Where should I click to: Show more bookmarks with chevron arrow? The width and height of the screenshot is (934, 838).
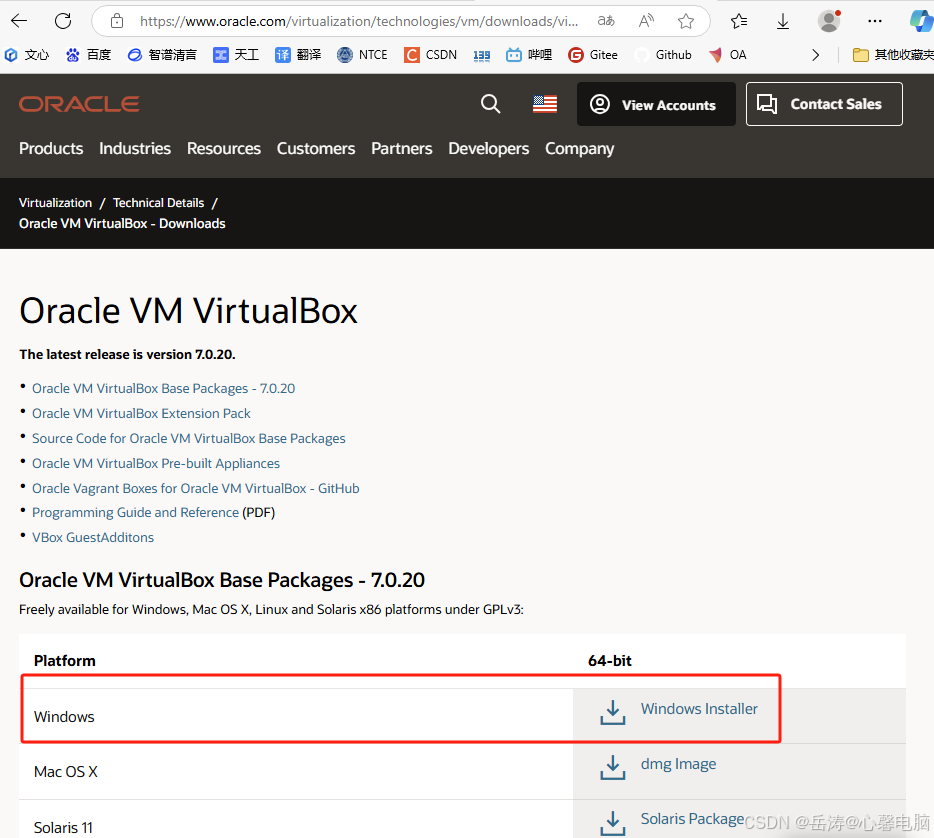tap(815, 55)
